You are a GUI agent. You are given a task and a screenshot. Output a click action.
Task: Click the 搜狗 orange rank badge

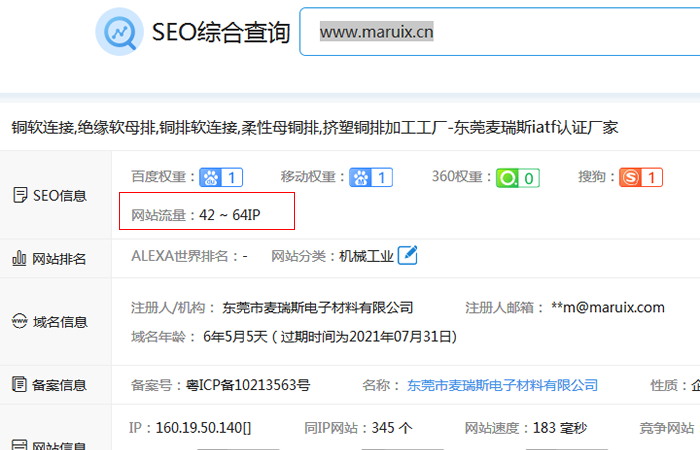pyautogui.click(x=641, y=177)
